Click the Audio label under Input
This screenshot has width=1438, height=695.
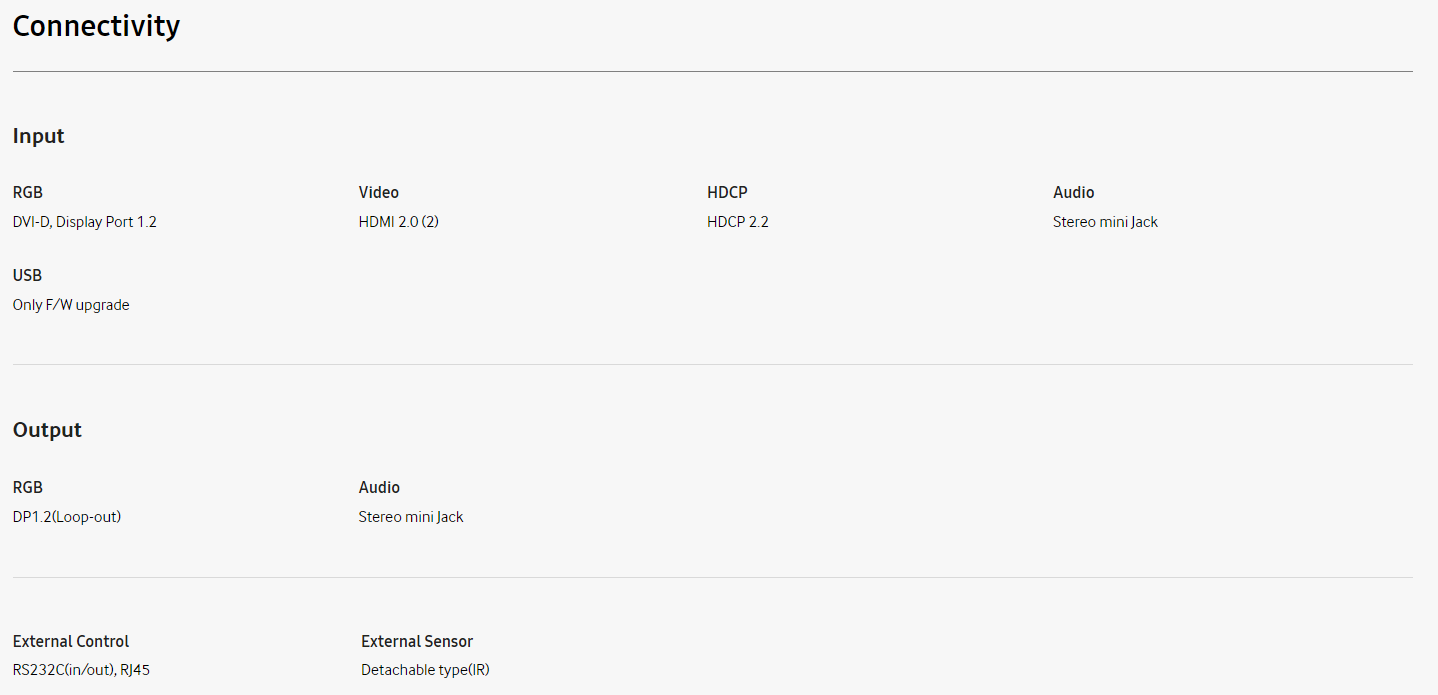[1074, 192]
